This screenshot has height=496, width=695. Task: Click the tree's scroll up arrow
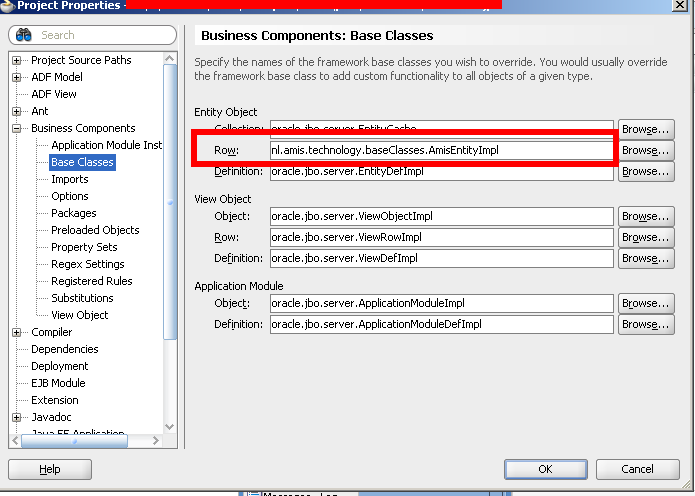[x=170, y=58]
